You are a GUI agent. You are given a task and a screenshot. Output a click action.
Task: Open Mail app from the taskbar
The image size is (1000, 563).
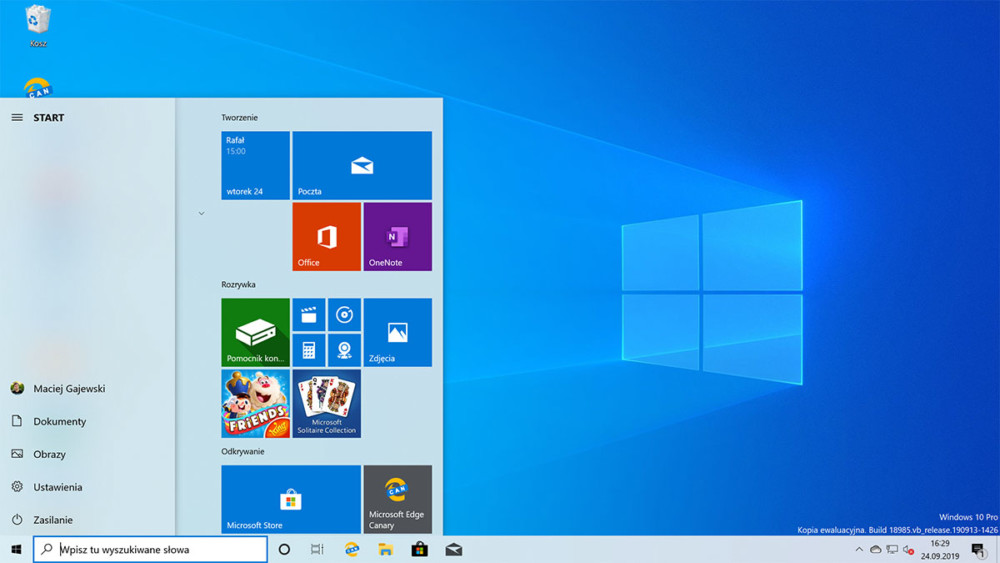point(453,549)
